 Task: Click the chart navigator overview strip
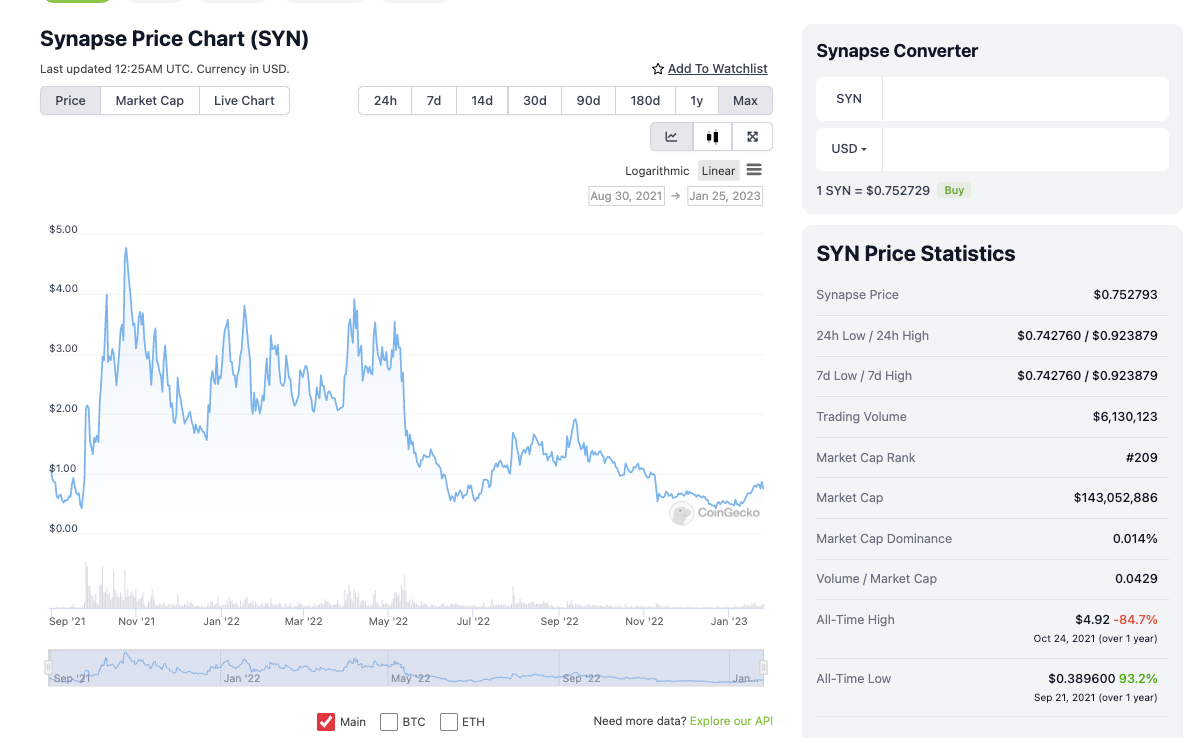pyautogui.click(x=406, y=667)
